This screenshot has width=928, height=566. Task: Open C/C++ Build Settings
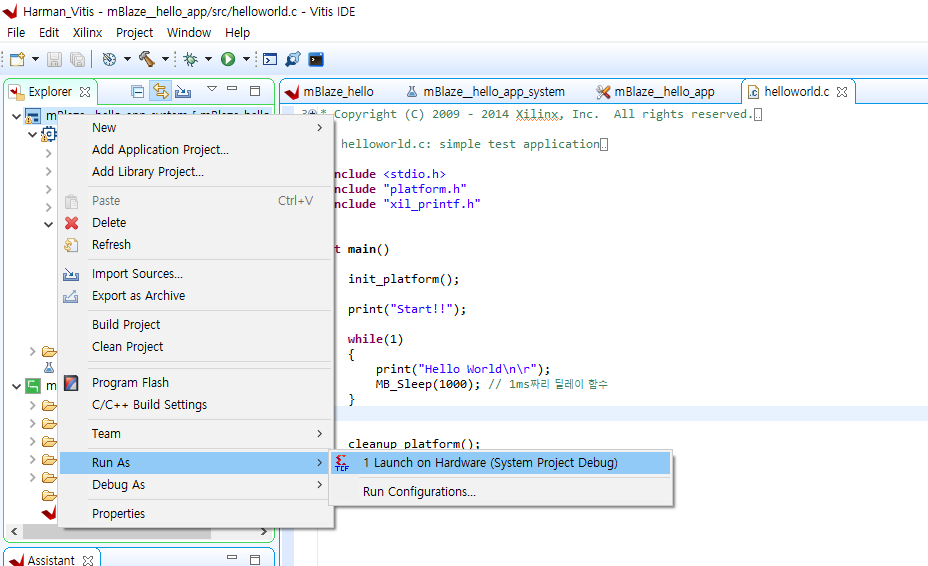pos(195,404)
